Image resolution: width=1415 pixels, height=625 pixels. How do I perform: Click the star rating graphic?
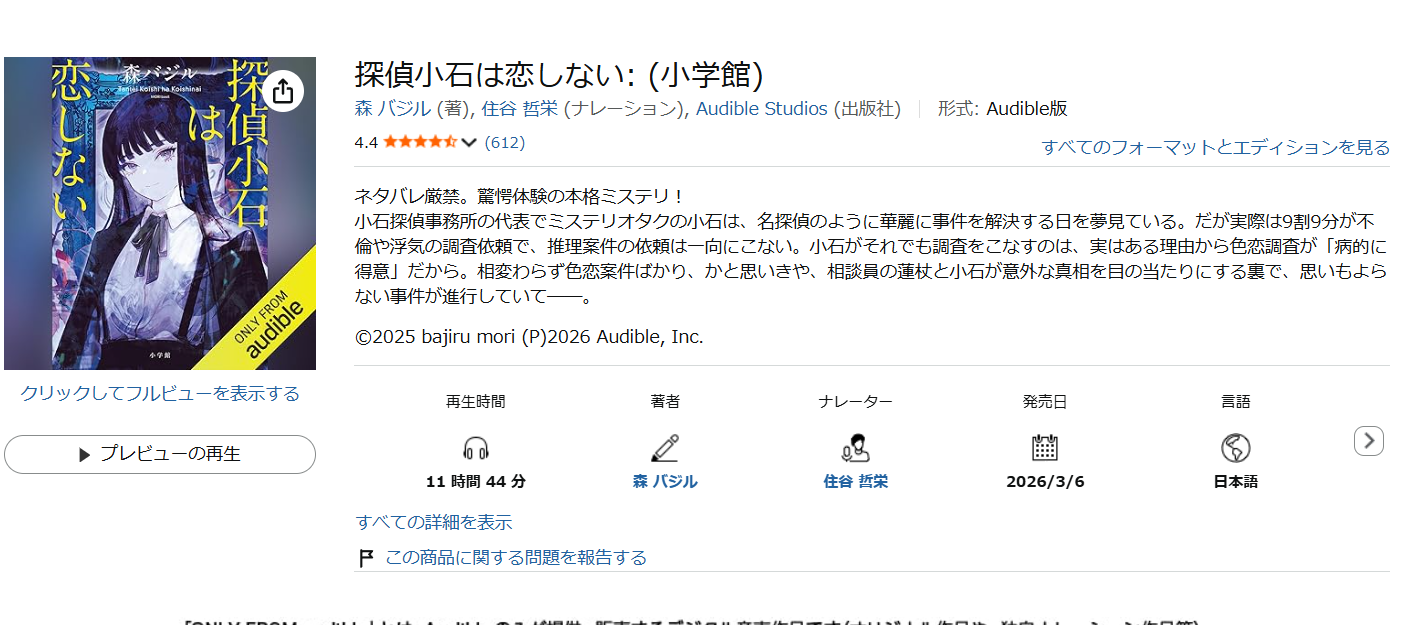click(420, 142)
